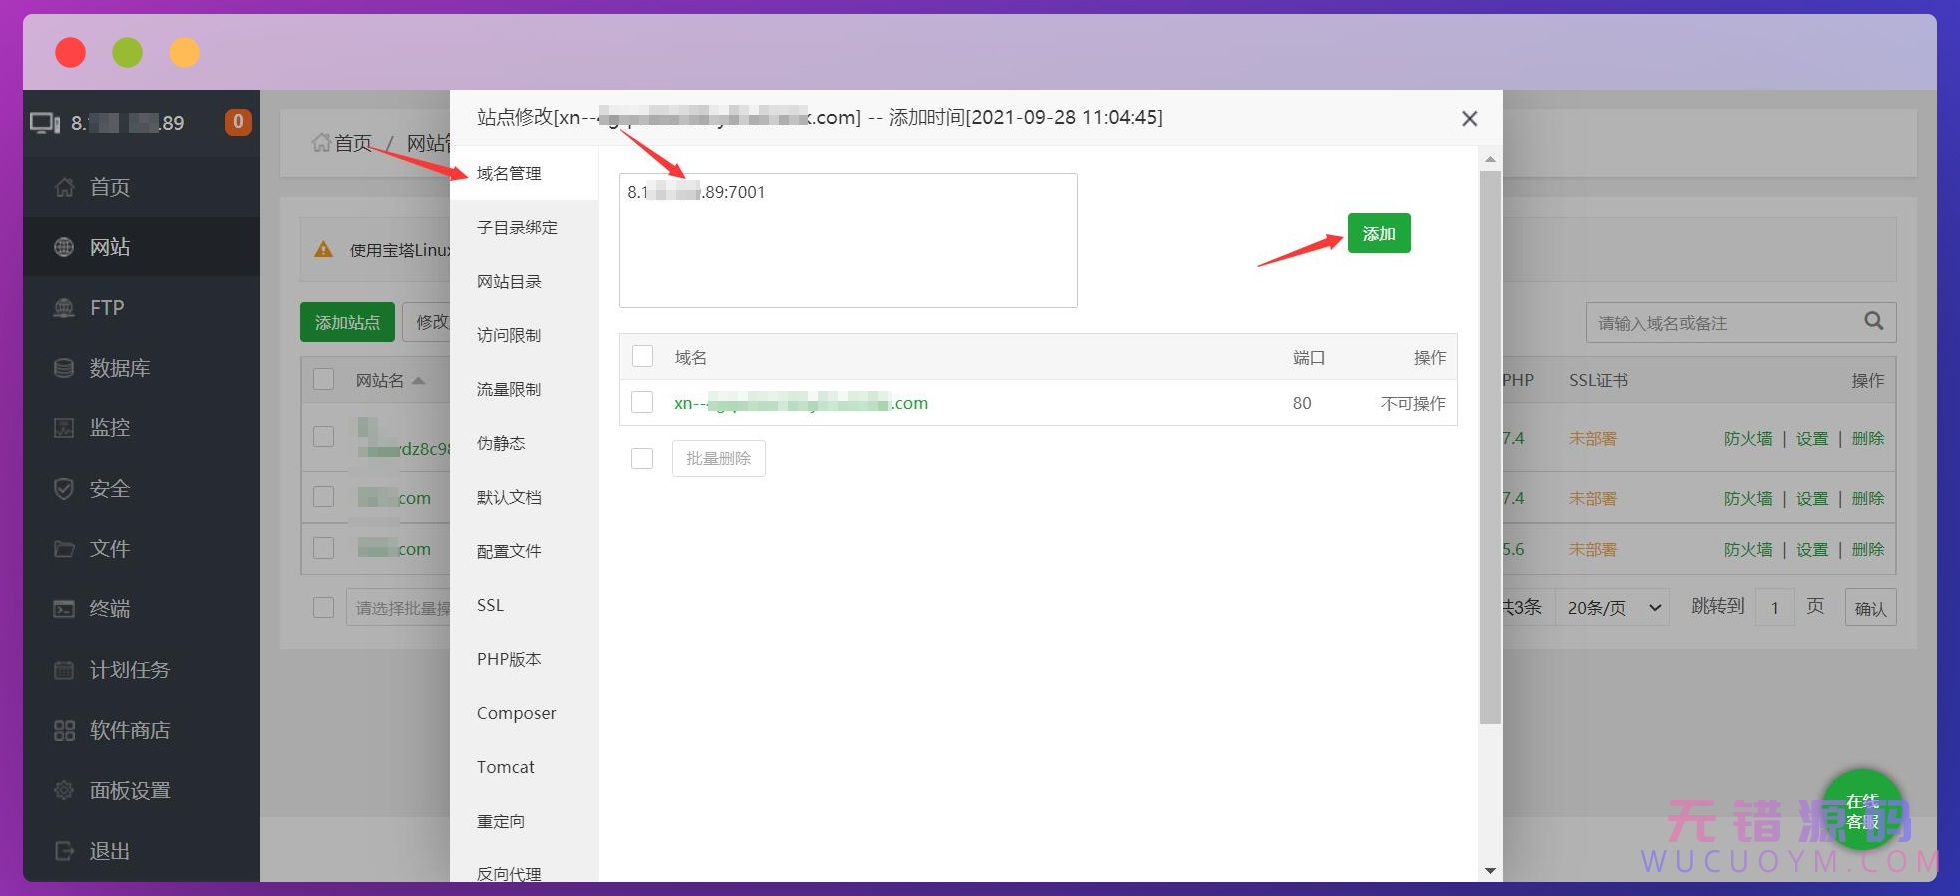This screenshot has width=1960, height=896.
Task: Toggle the select-all checkbox in domain table header
Action: click(642, 357)
